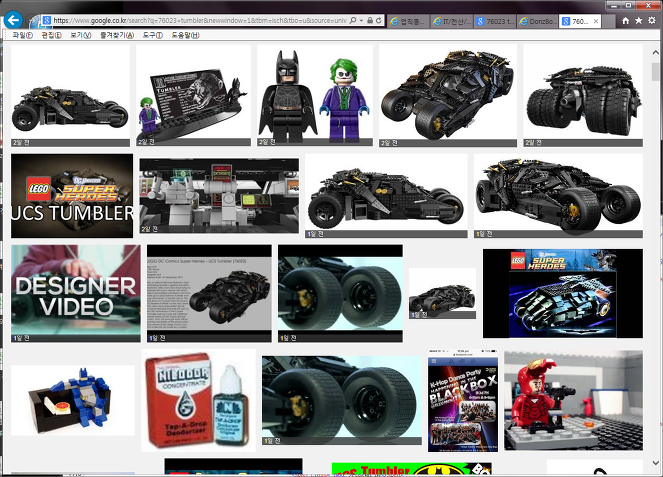663x477 pixels.
Task: Click the security lock icon in address bar
Action: (370, 20)
